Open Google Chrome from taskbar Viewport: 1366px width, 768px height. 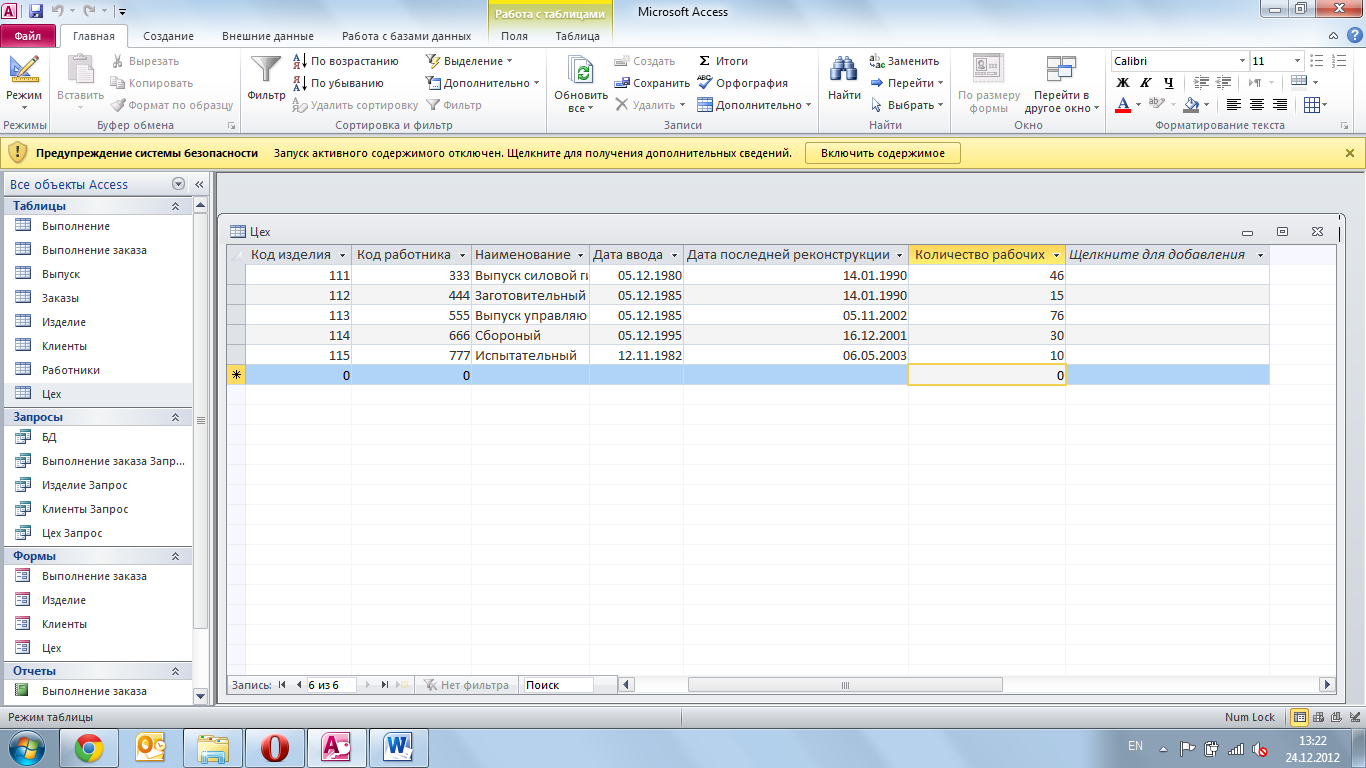(89, 747)
